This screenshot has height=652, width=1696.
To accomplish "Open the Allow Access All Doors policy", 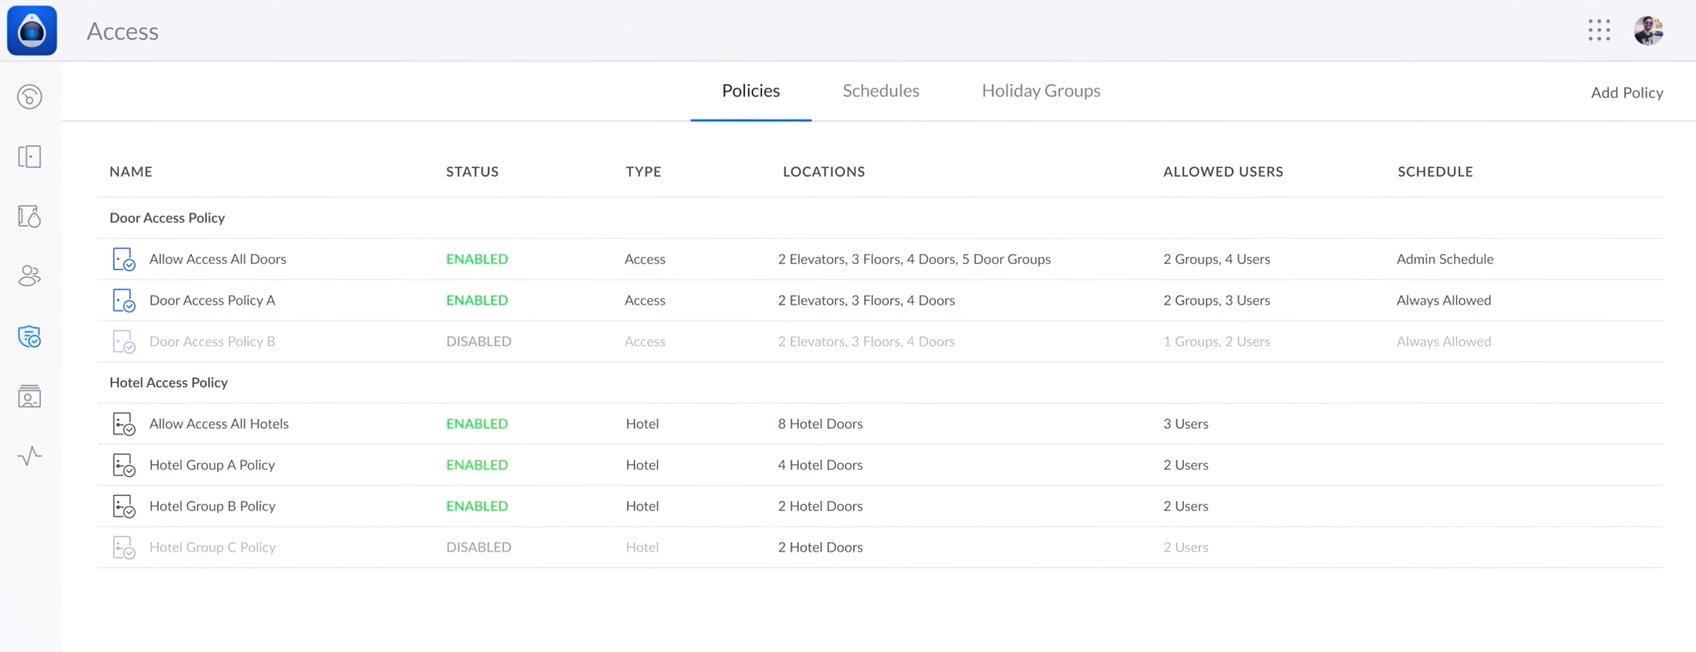I will click(x=217, y=259).
